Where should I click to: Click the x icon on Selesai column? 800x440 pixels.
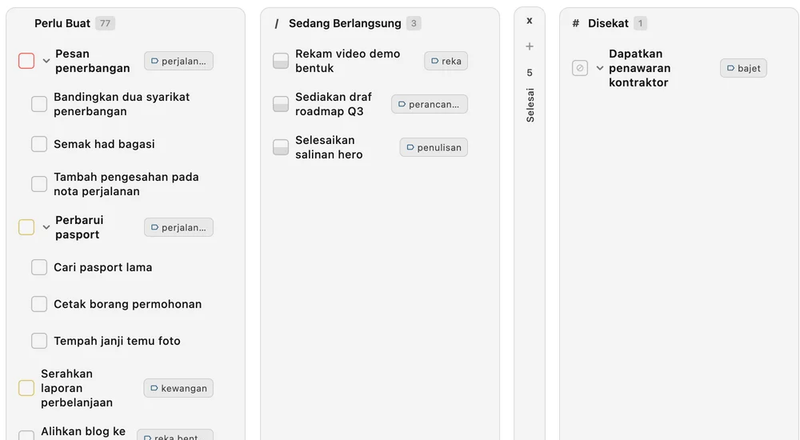tap(530, 21)
